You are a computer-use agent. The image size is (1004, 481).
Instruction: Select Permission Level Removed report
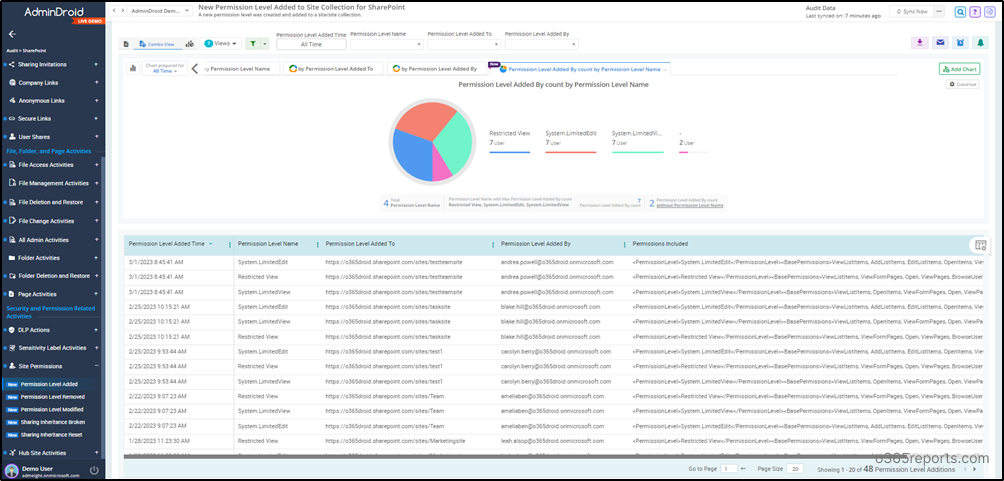point(51,397)
